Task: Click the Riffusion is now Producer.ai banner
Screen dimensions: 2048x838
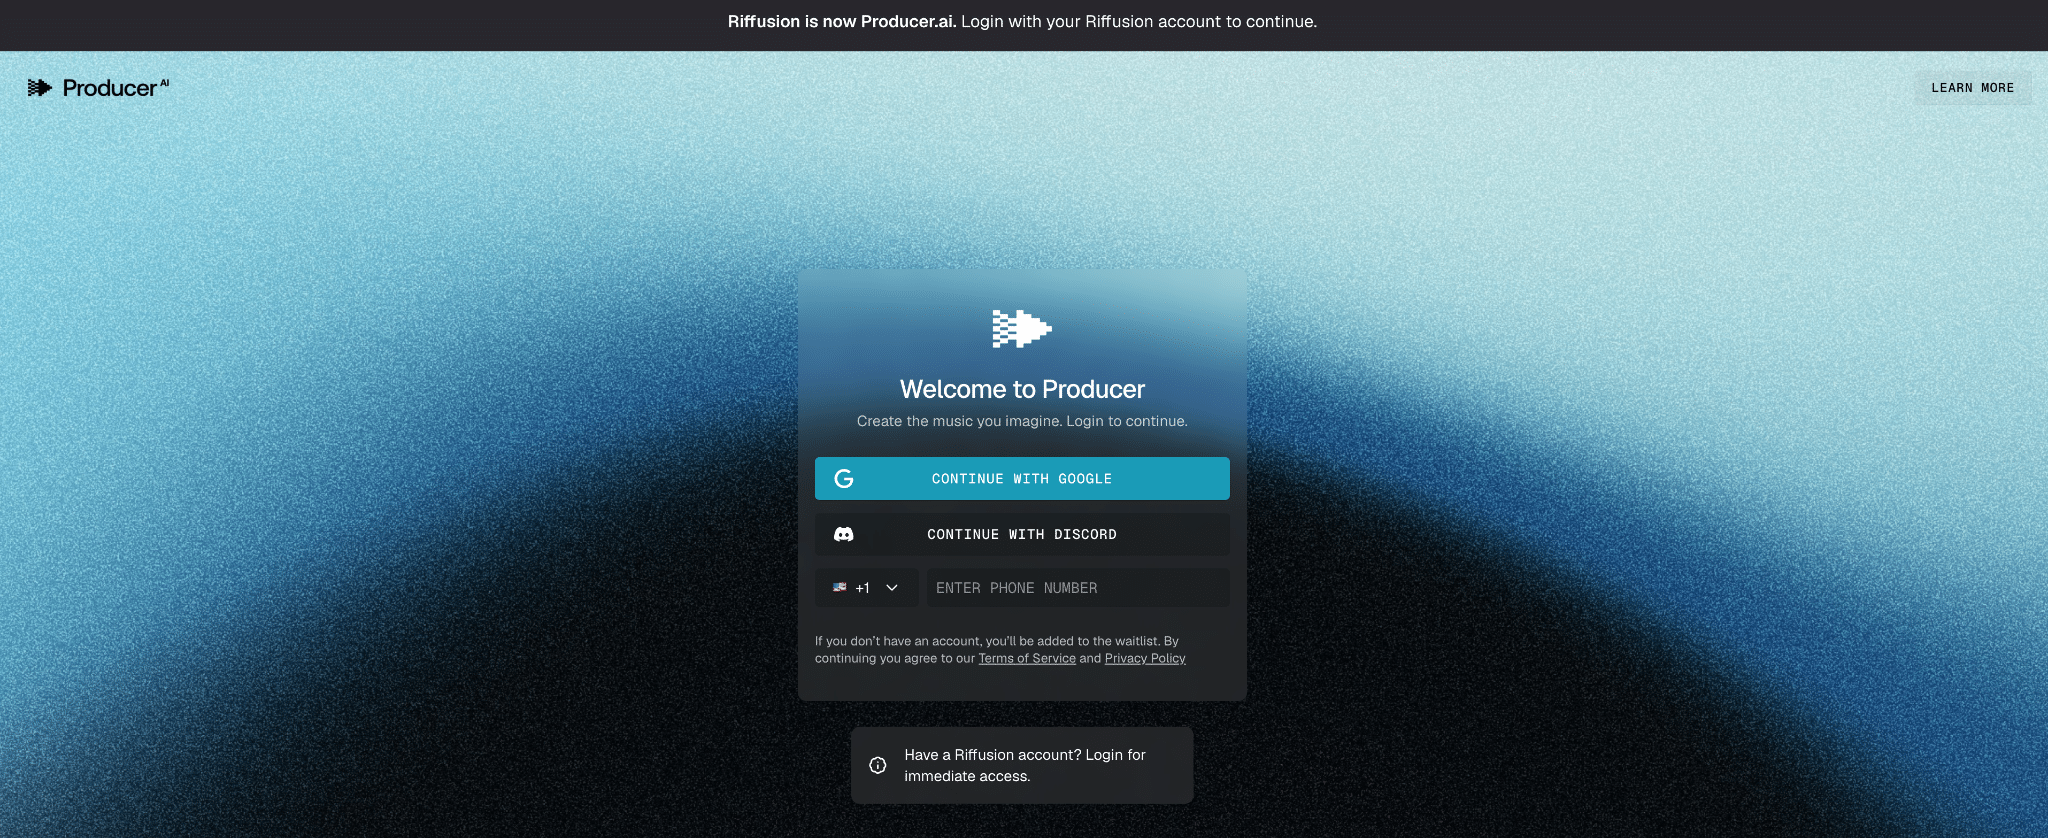Action: [1022, 22]
